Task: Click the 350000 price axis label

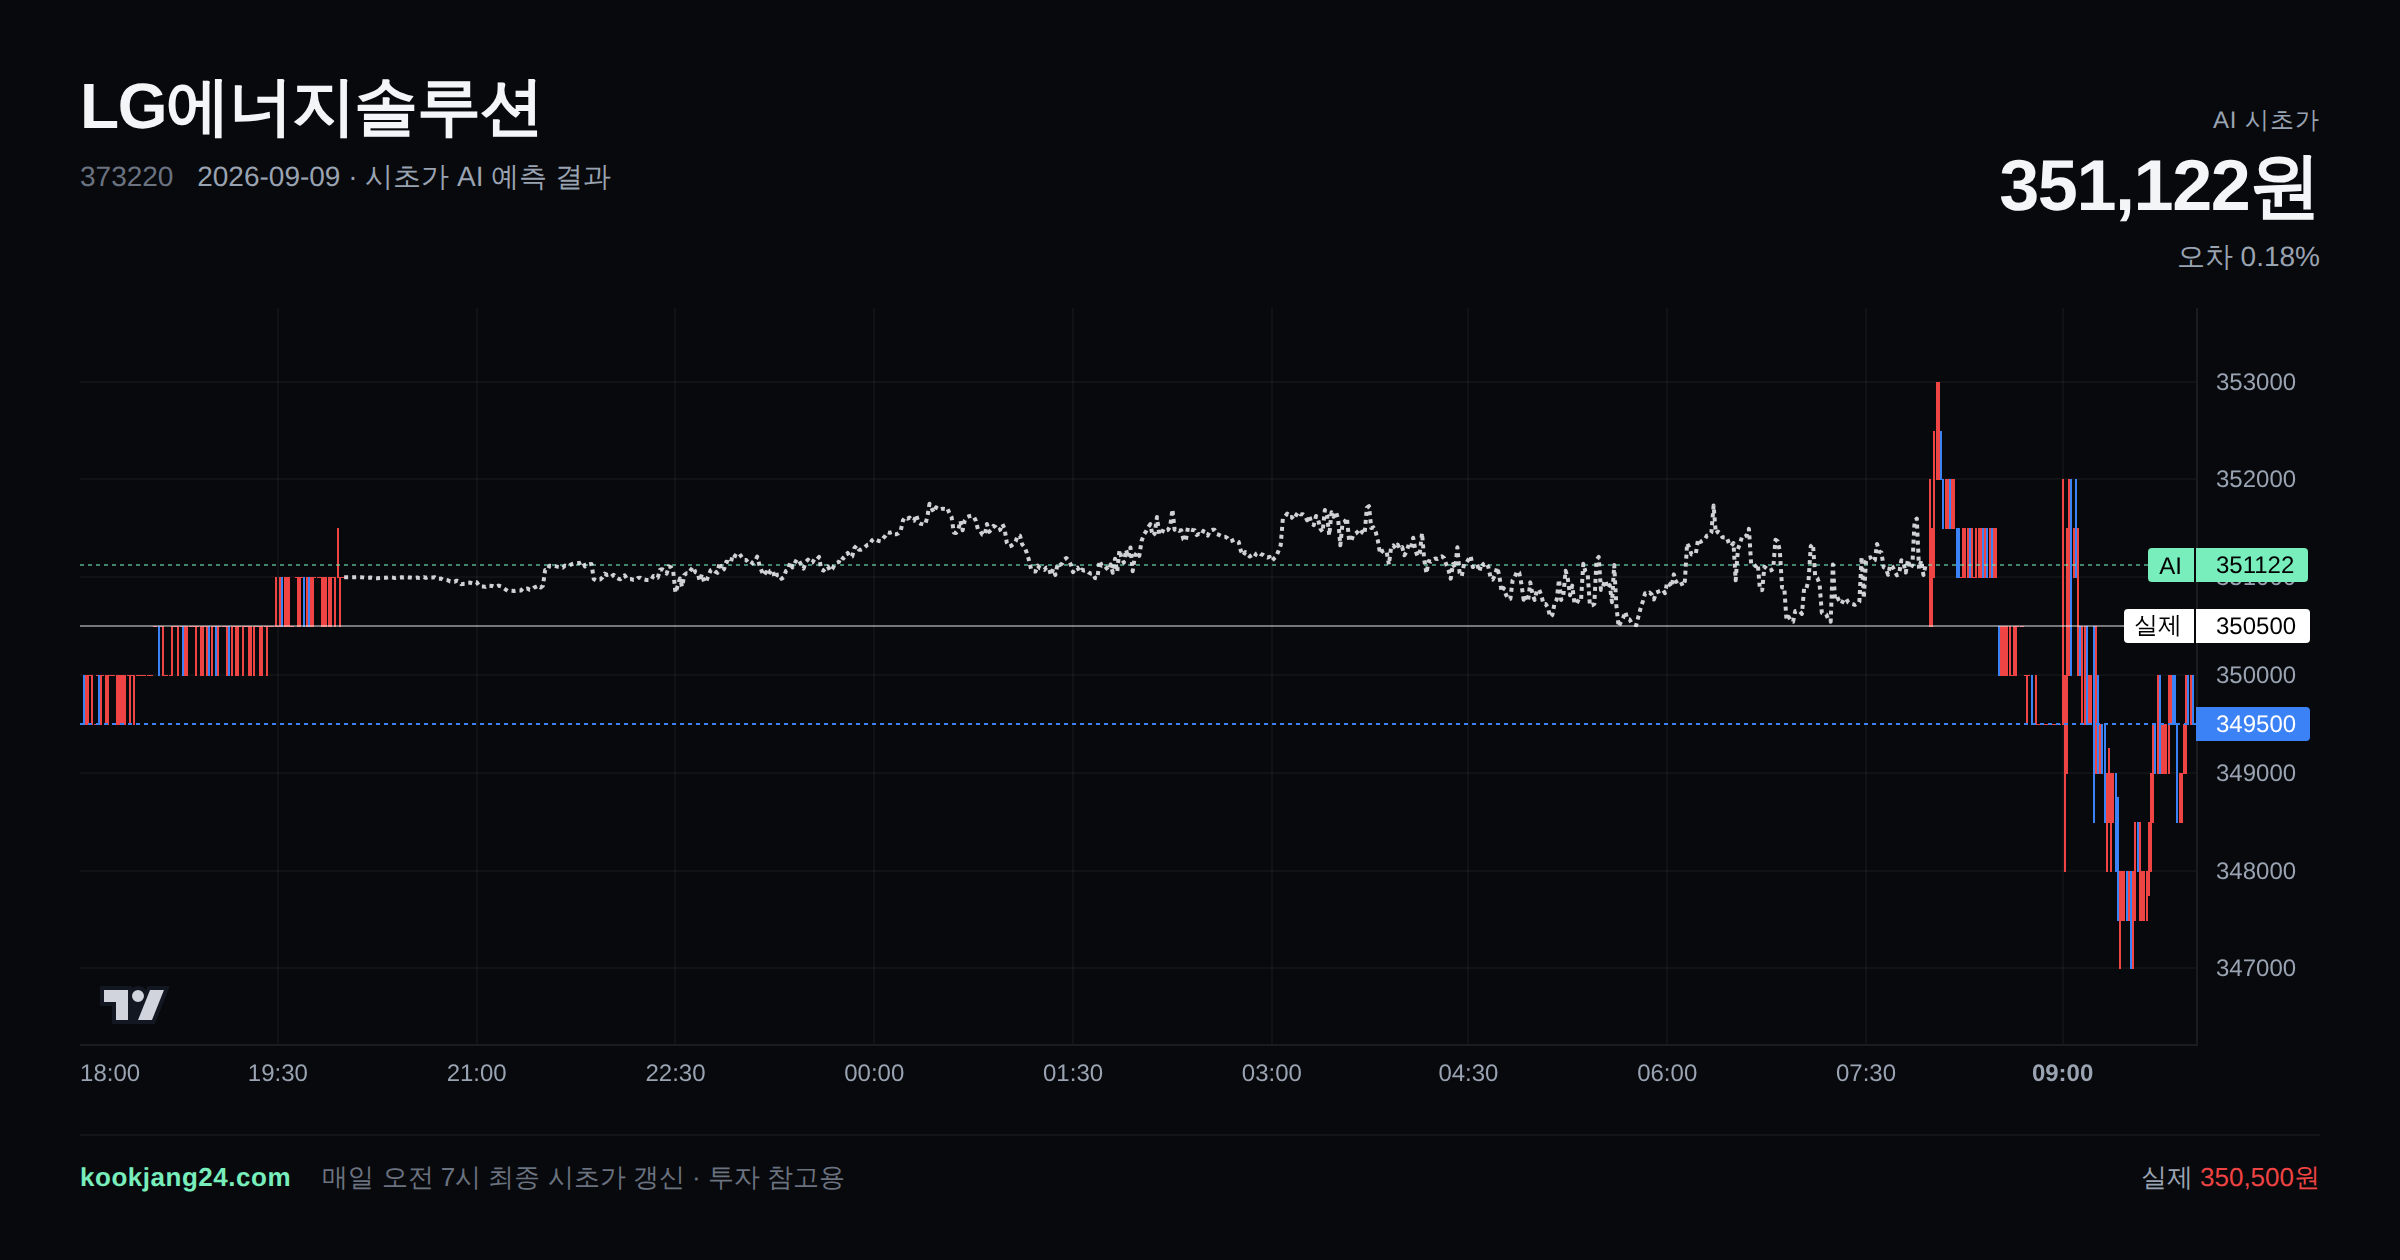Action: [x=2255, y=675]
